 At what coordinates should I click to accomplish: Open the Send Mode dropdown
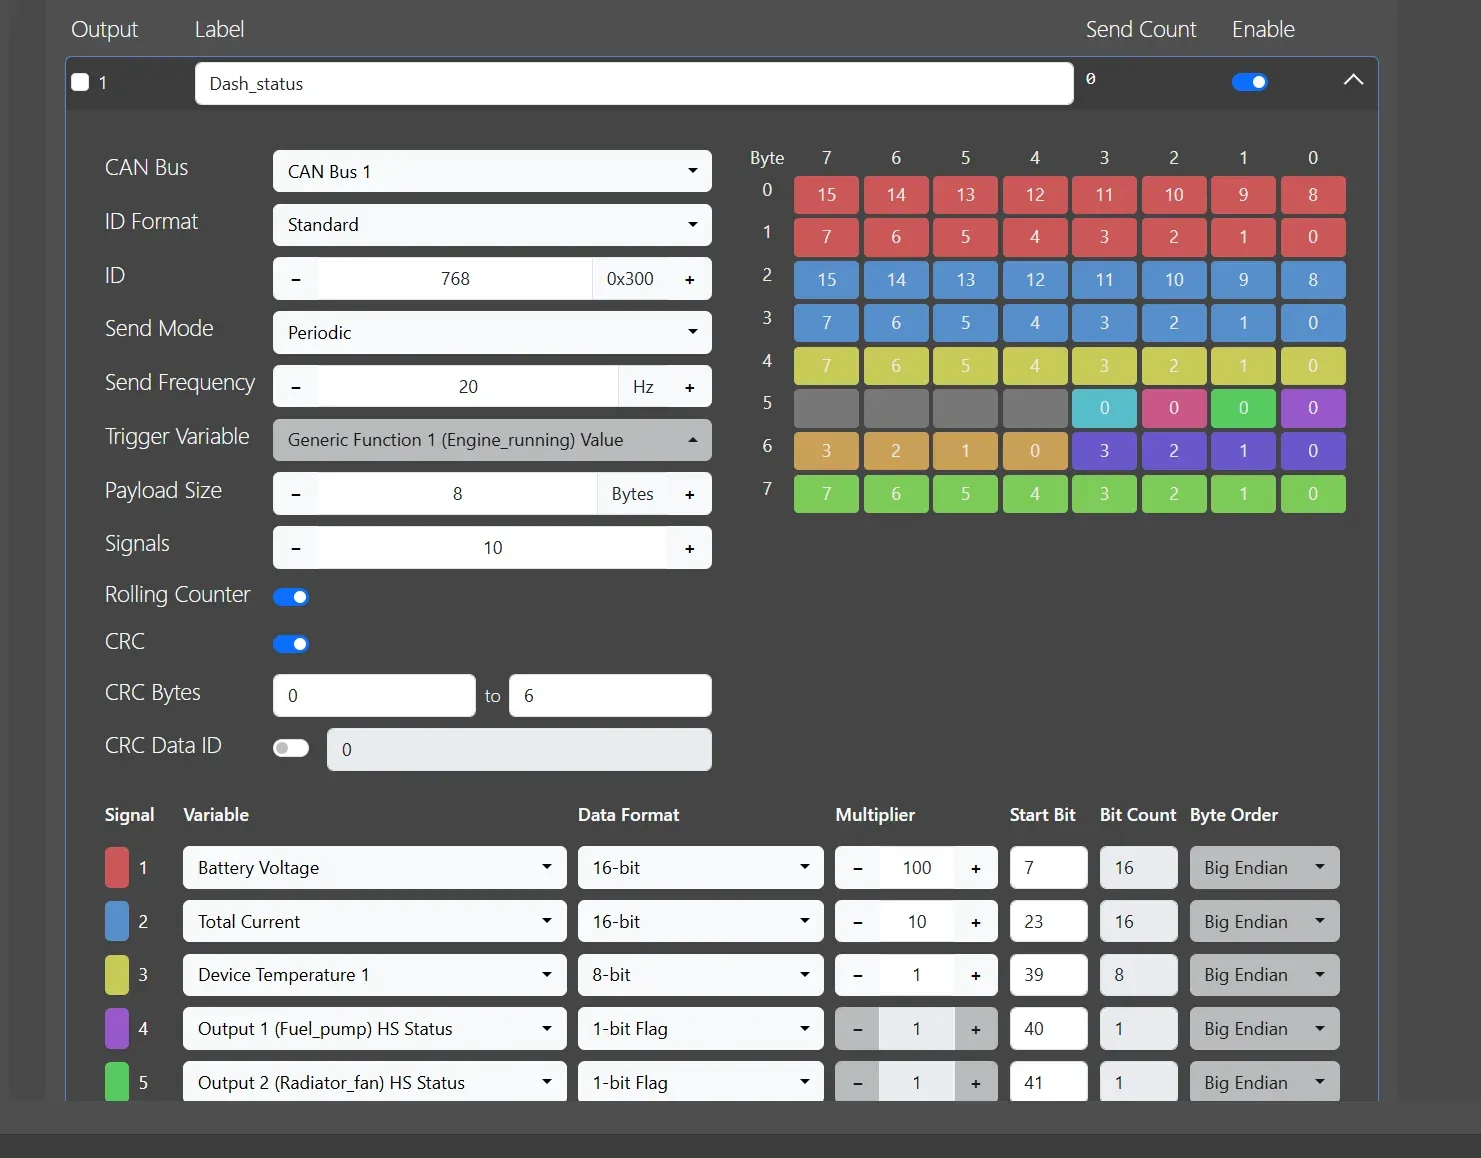492,333
